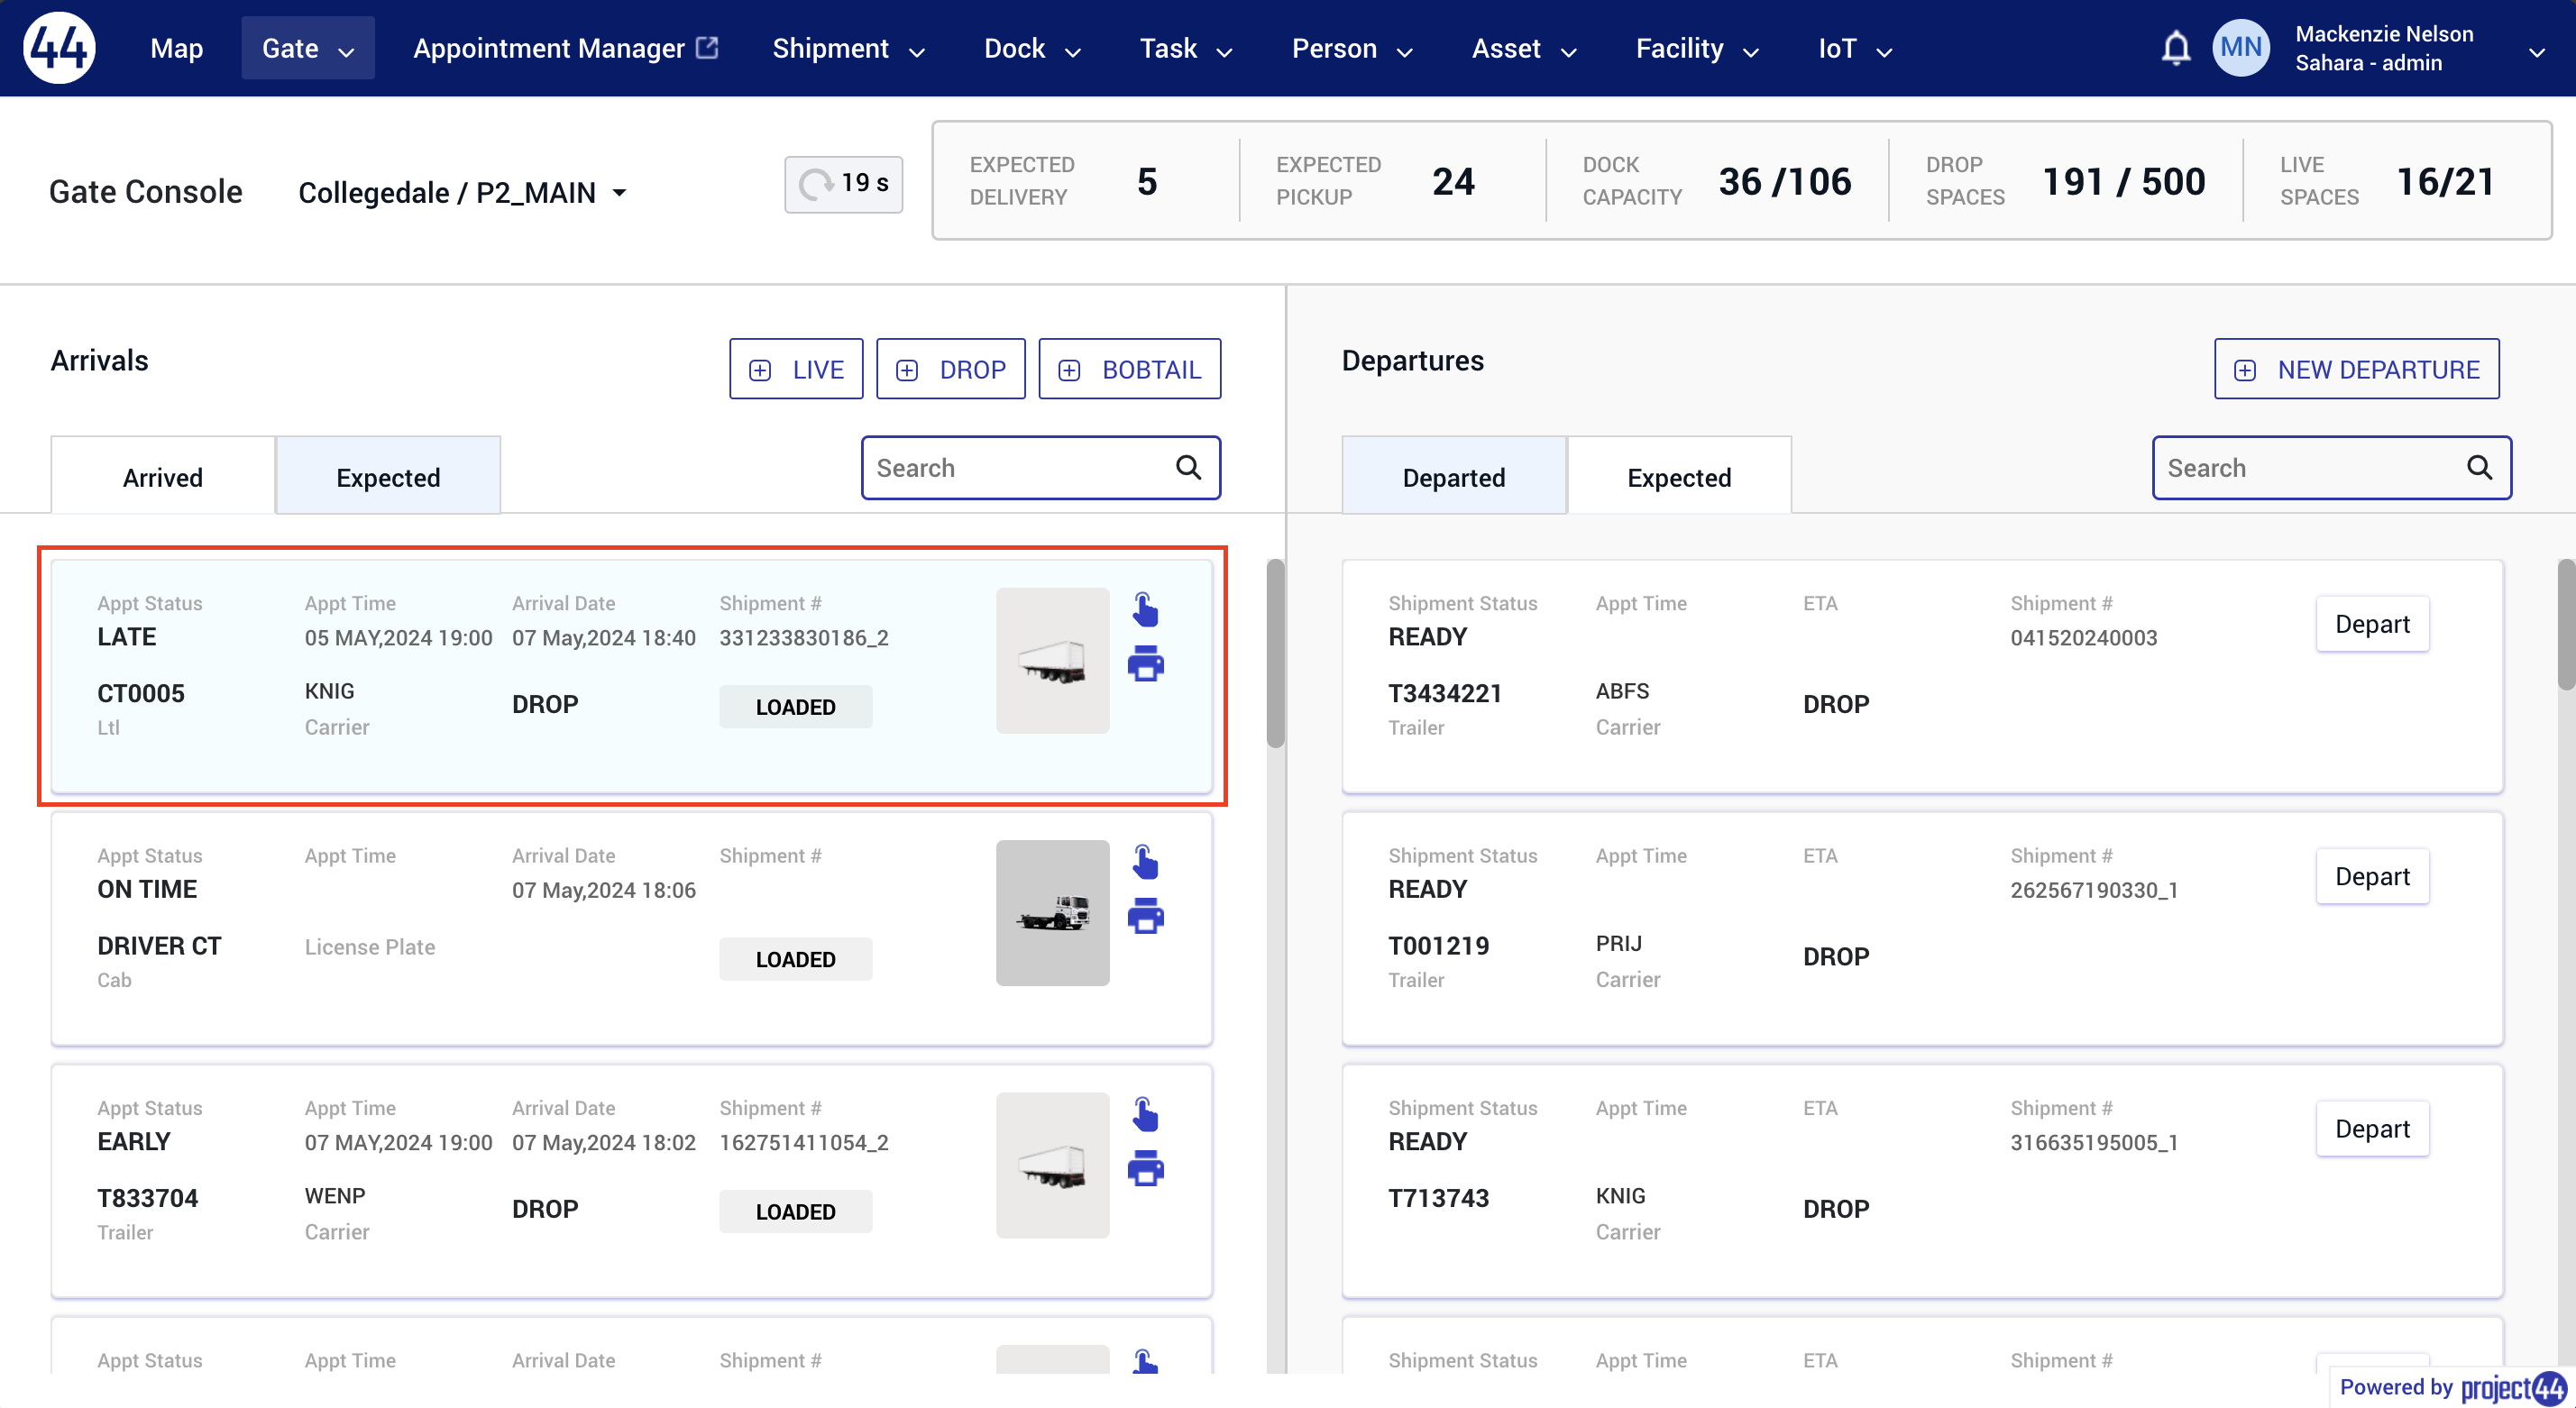The height and width of the screenshot is (1408, 2576).
Task: Expand the Gate menu
Action: point(307,48)
